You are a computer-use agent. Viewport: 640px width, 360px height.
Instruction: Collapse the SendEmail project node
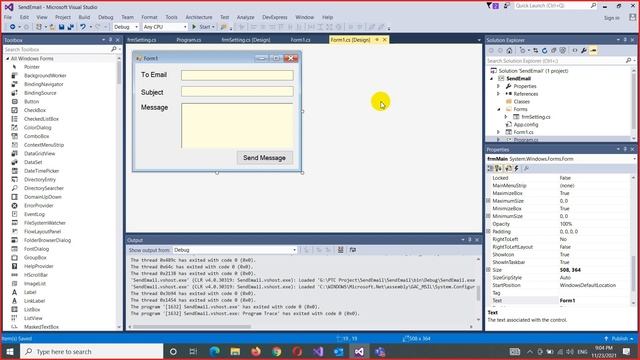[x=492, y=79]
